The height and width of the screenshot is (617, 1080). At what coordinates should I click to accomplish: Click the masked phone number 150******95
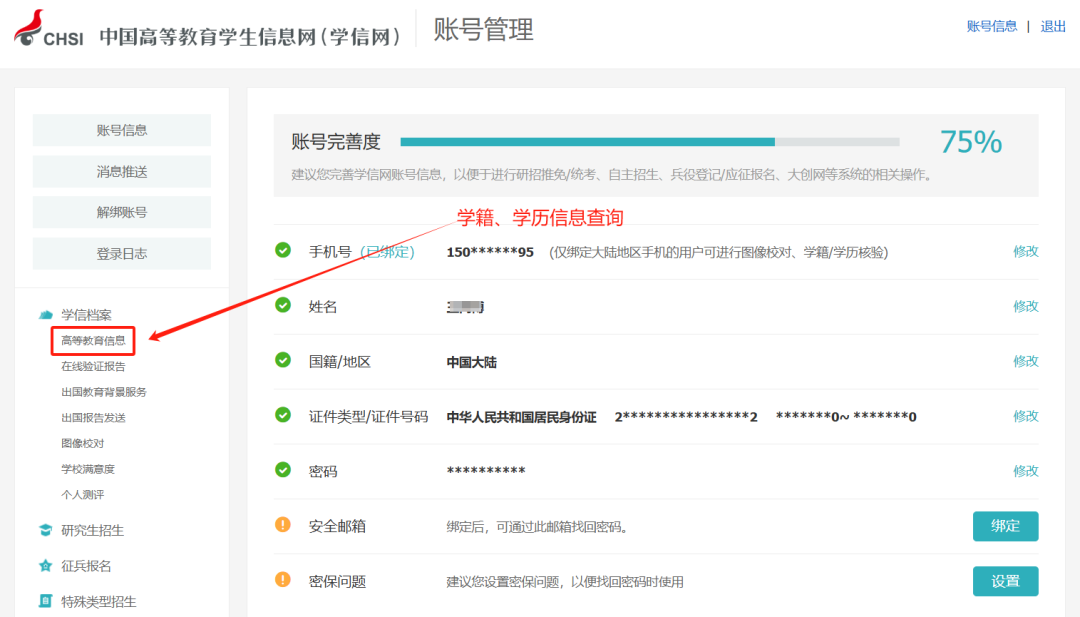tap(490, 252)
